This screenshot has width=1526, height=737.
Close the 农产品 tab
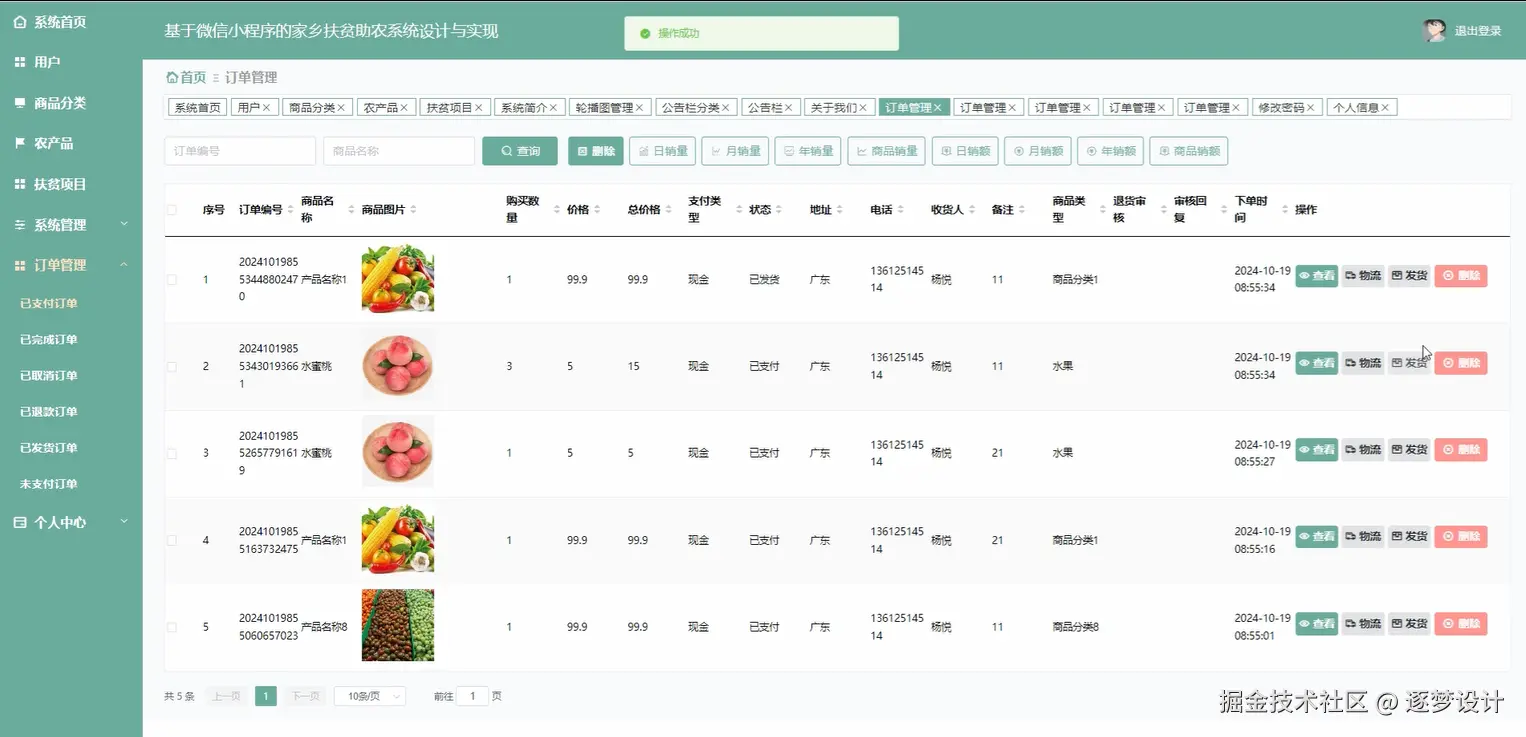click(404, 107)
